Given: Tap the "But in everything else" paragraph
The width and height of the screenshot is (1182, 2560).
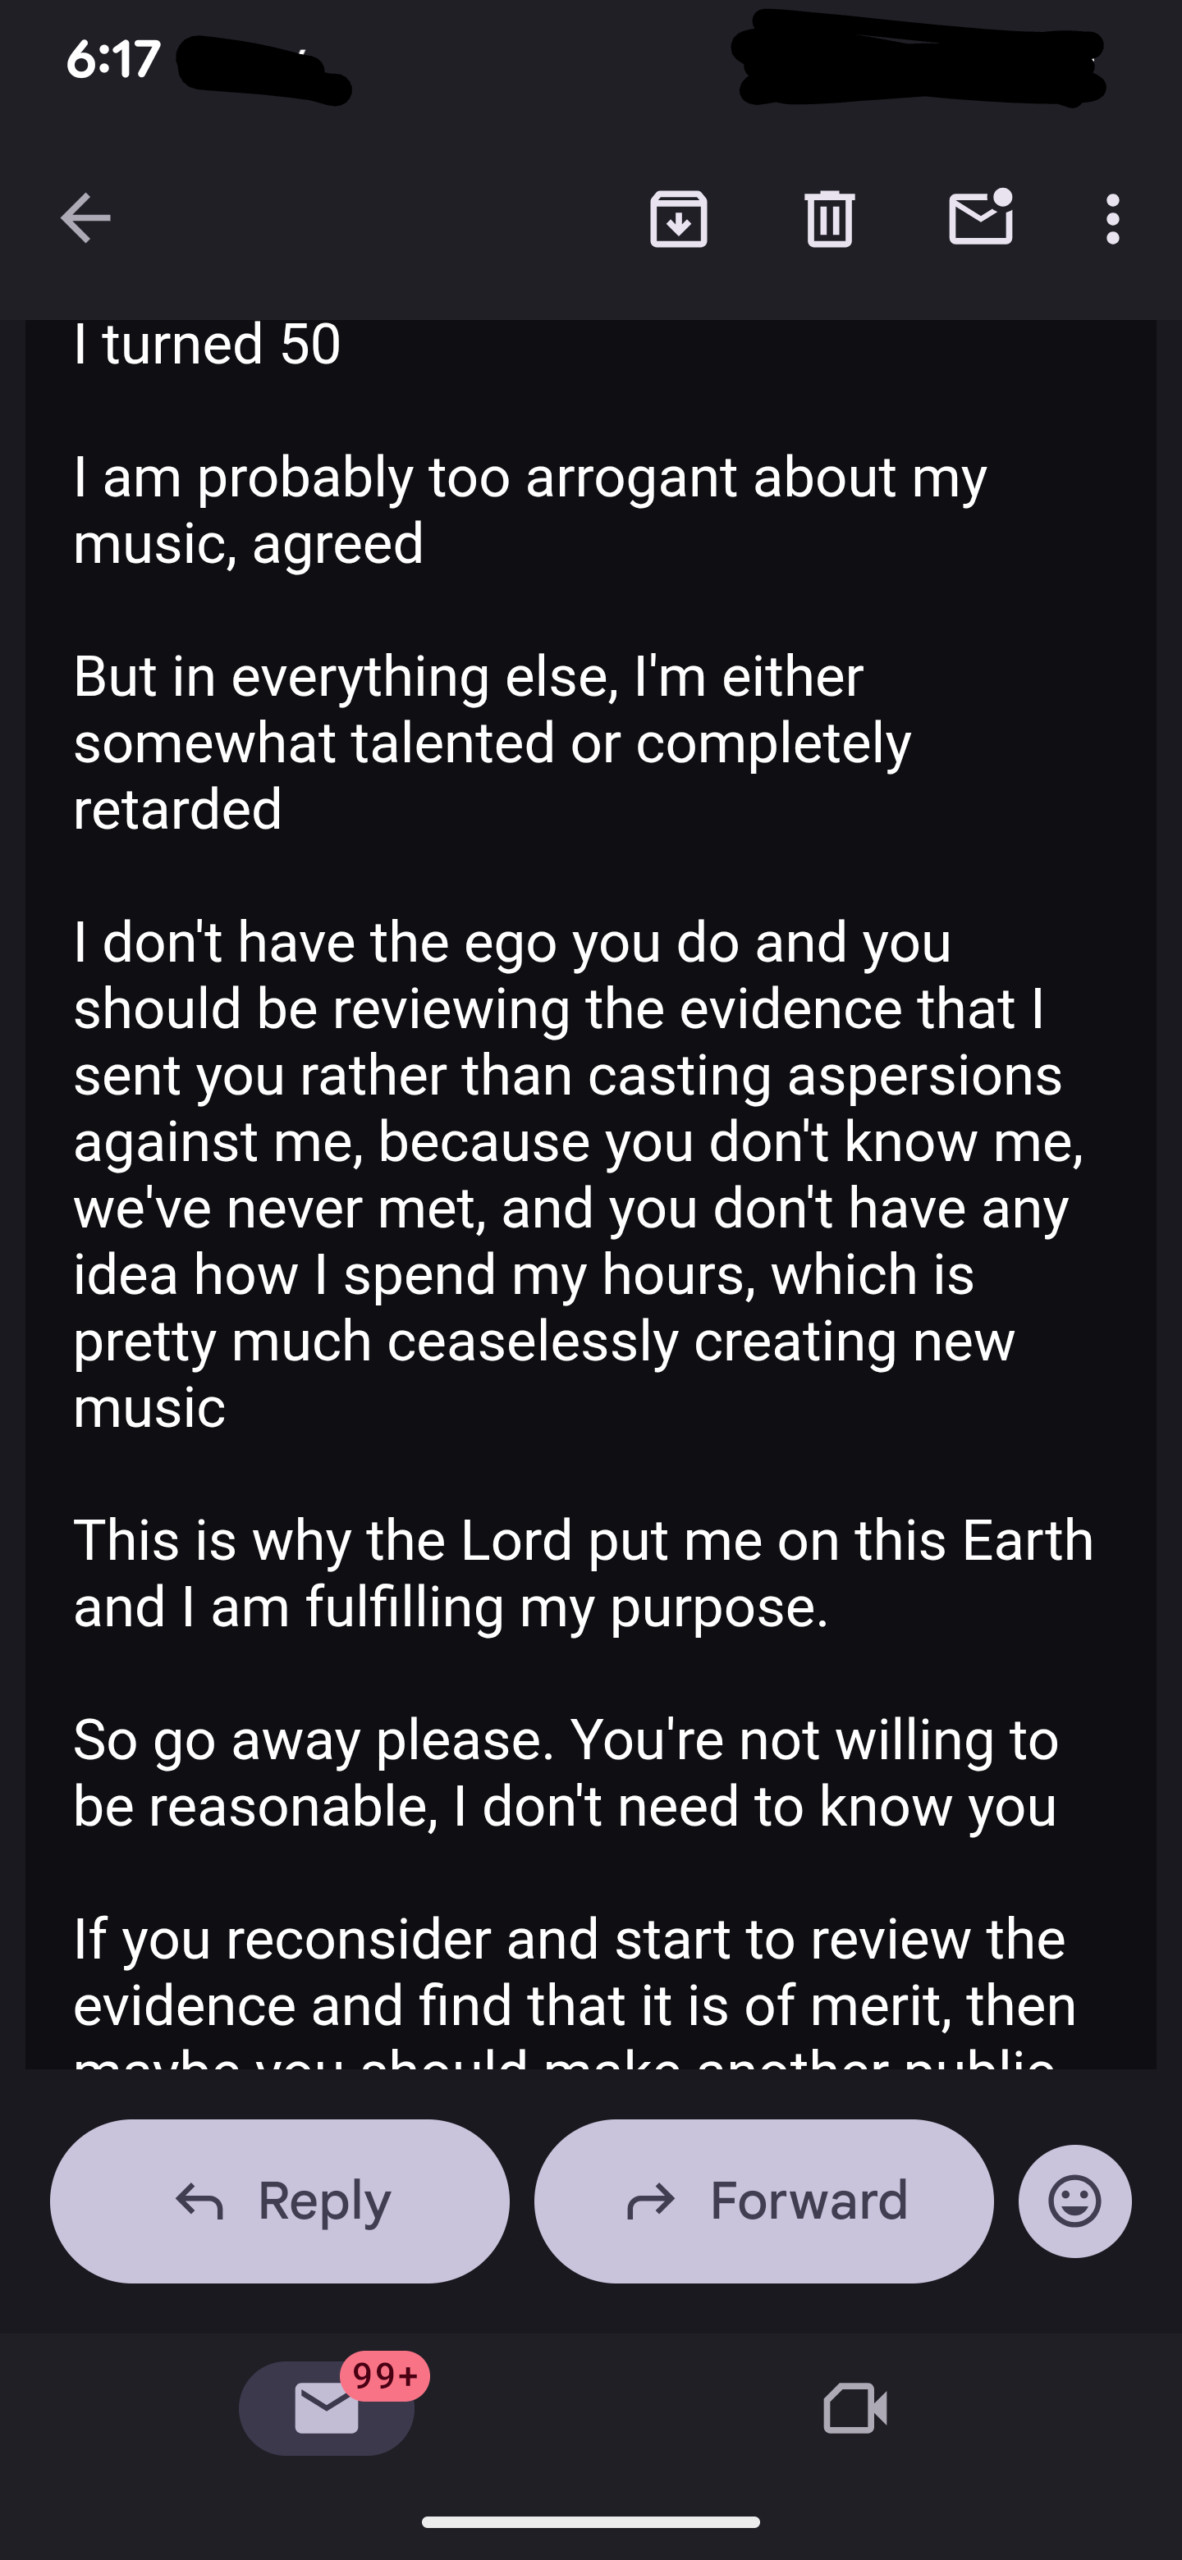Looking at the screenshot, I should point(492,742).
